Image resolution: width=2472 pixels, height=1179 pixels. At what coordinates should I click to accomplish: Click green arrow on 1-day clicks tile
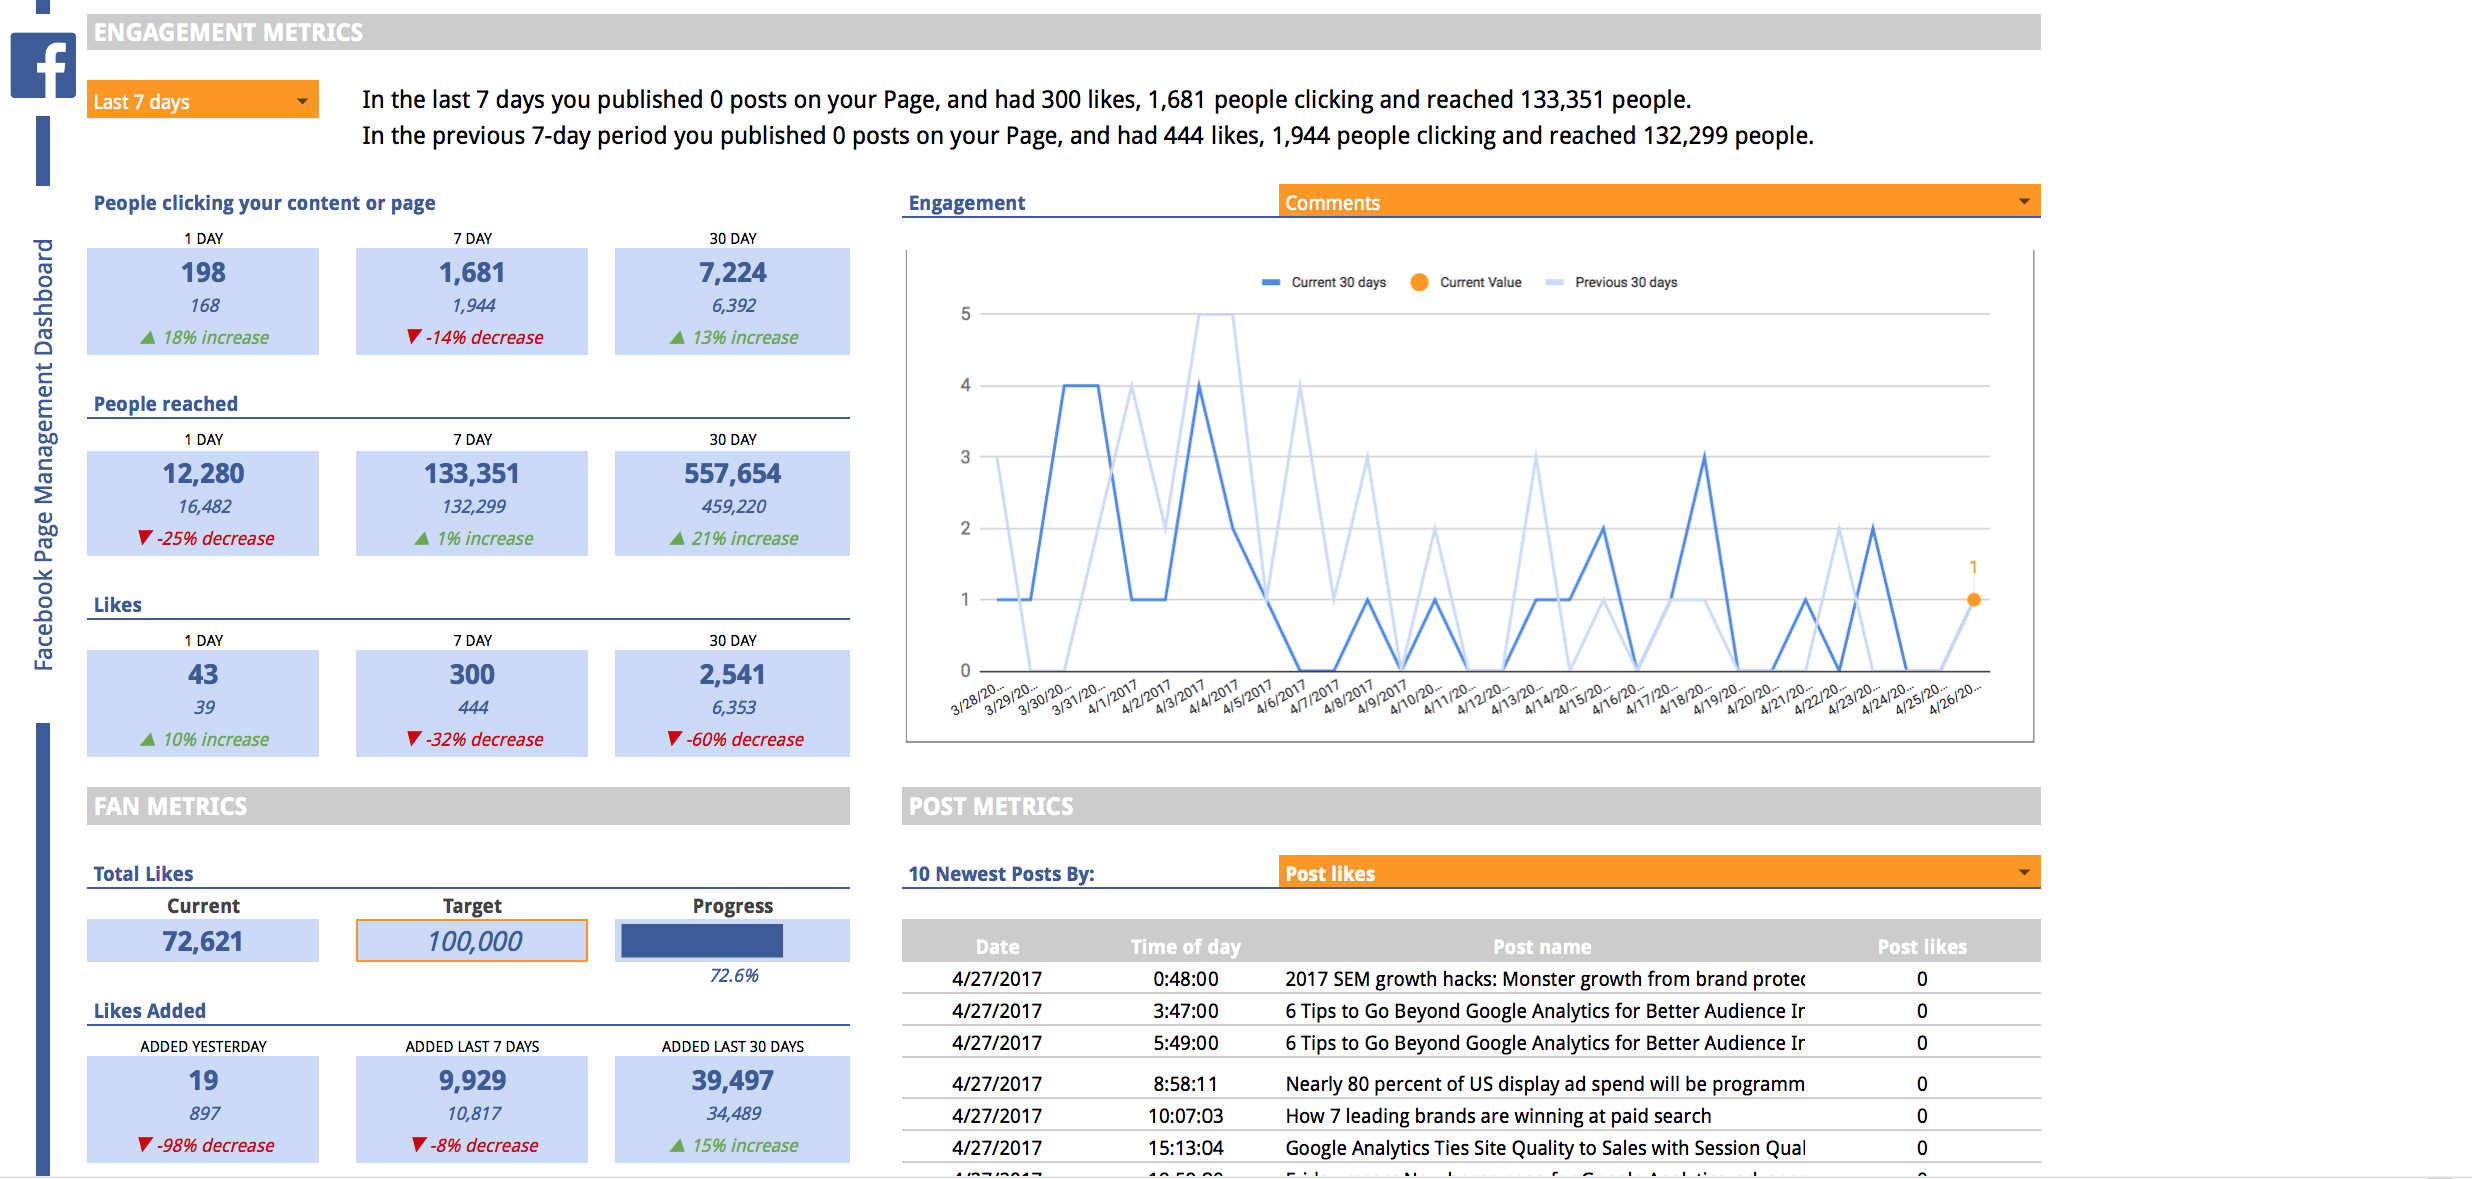pyautogui.click(x=148, y=338)
